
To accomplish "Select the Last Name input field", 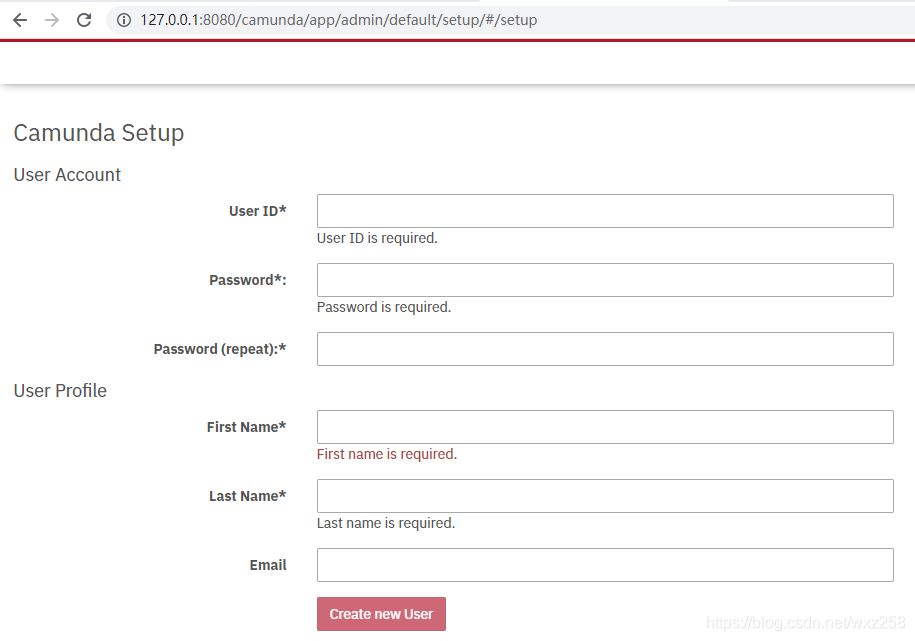I will coord(605,496).
